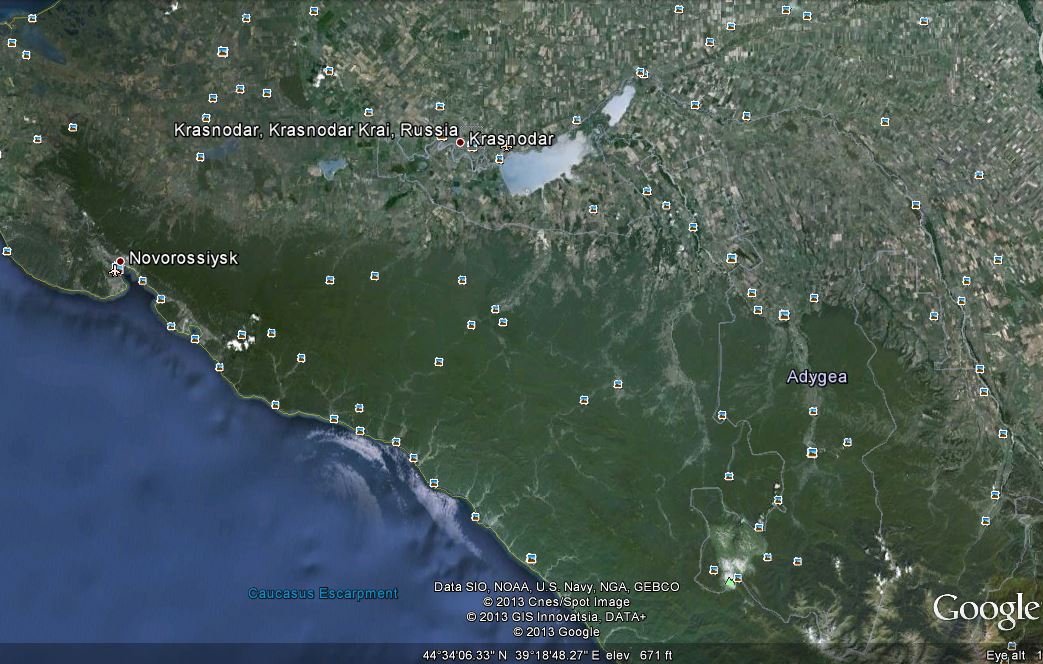Click the 'Data SIO, NOAA, U.S. Navy, NGA, GEBCO' text
1043x664 pixels.
pyautogui.click(x=557, y=587)
